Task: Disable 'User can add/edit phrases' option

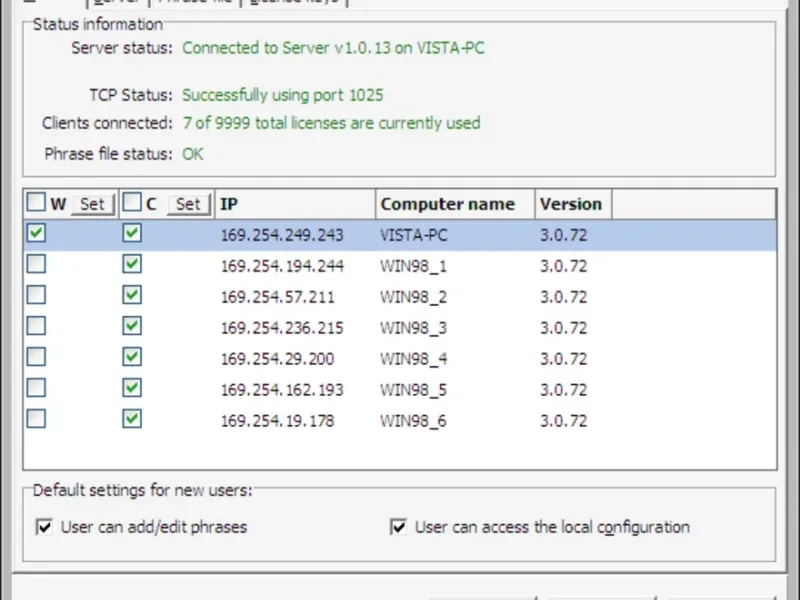Action: tap(44, 527)
